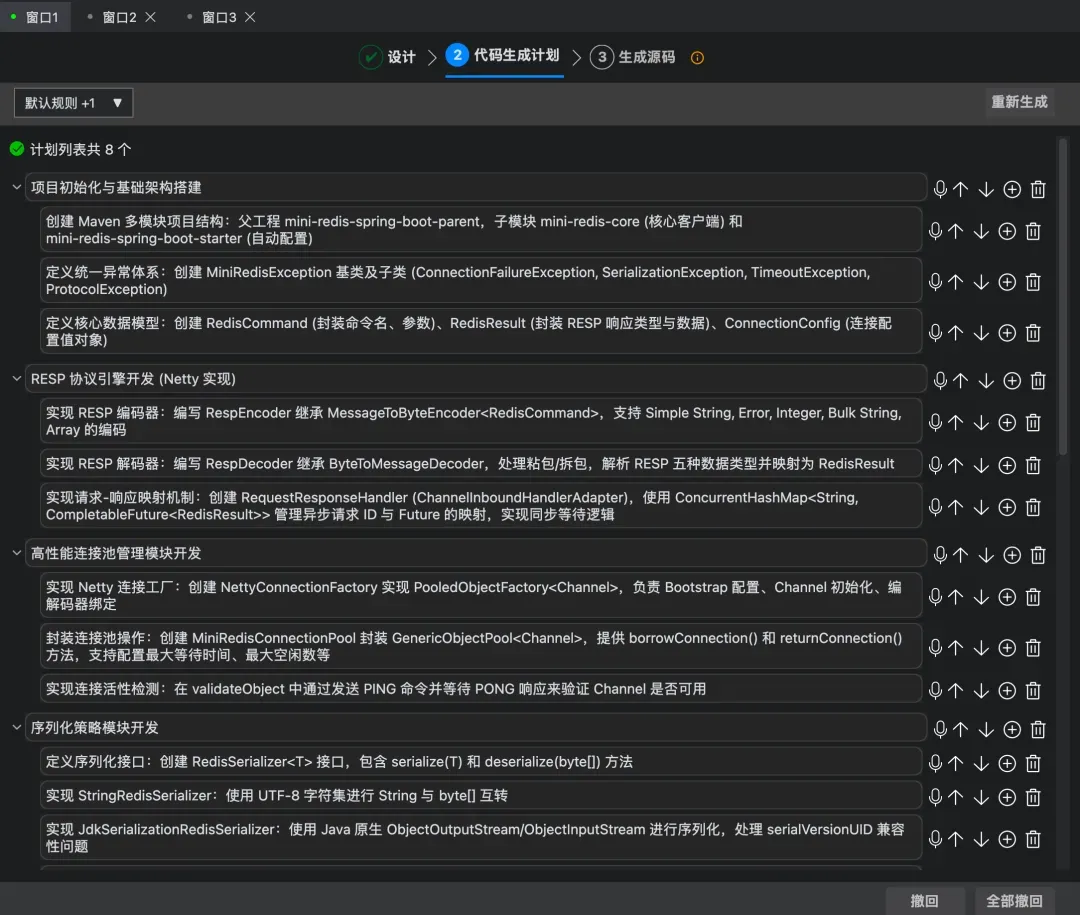Move 项目初始化与基础架构搭建 group down with arrow

(986, 189)
